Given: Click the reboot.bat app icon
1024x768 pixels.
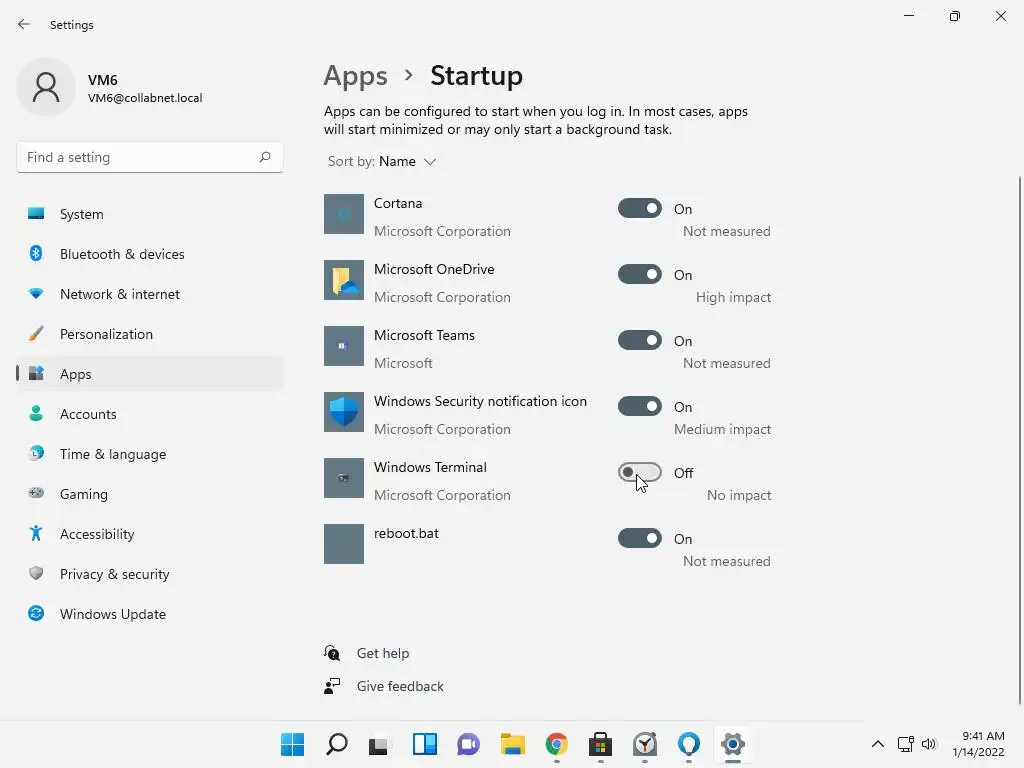Looking at the screenshot, I should click(344, 543).
